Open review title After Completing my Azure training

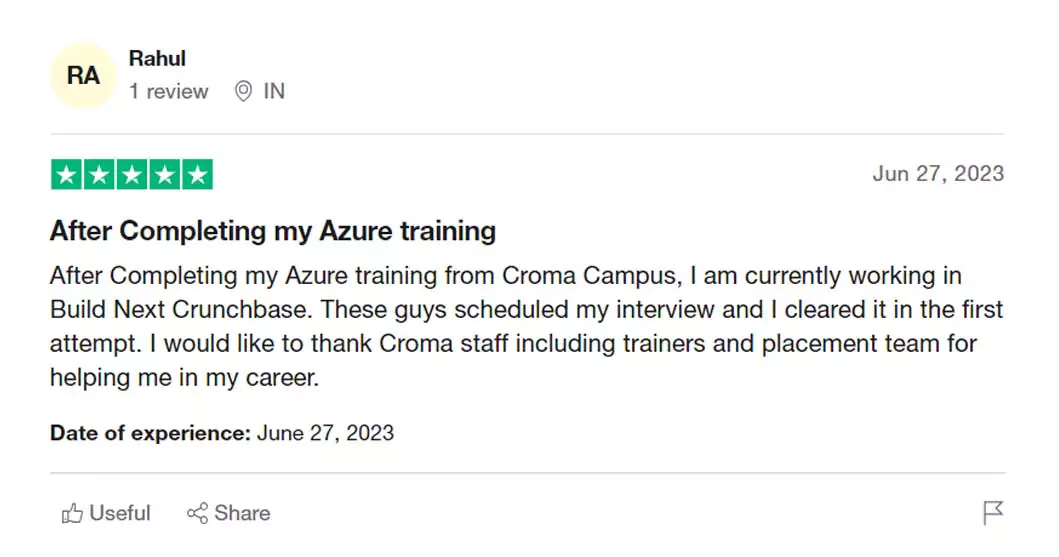pyautogui.click(x=273, y=231)
